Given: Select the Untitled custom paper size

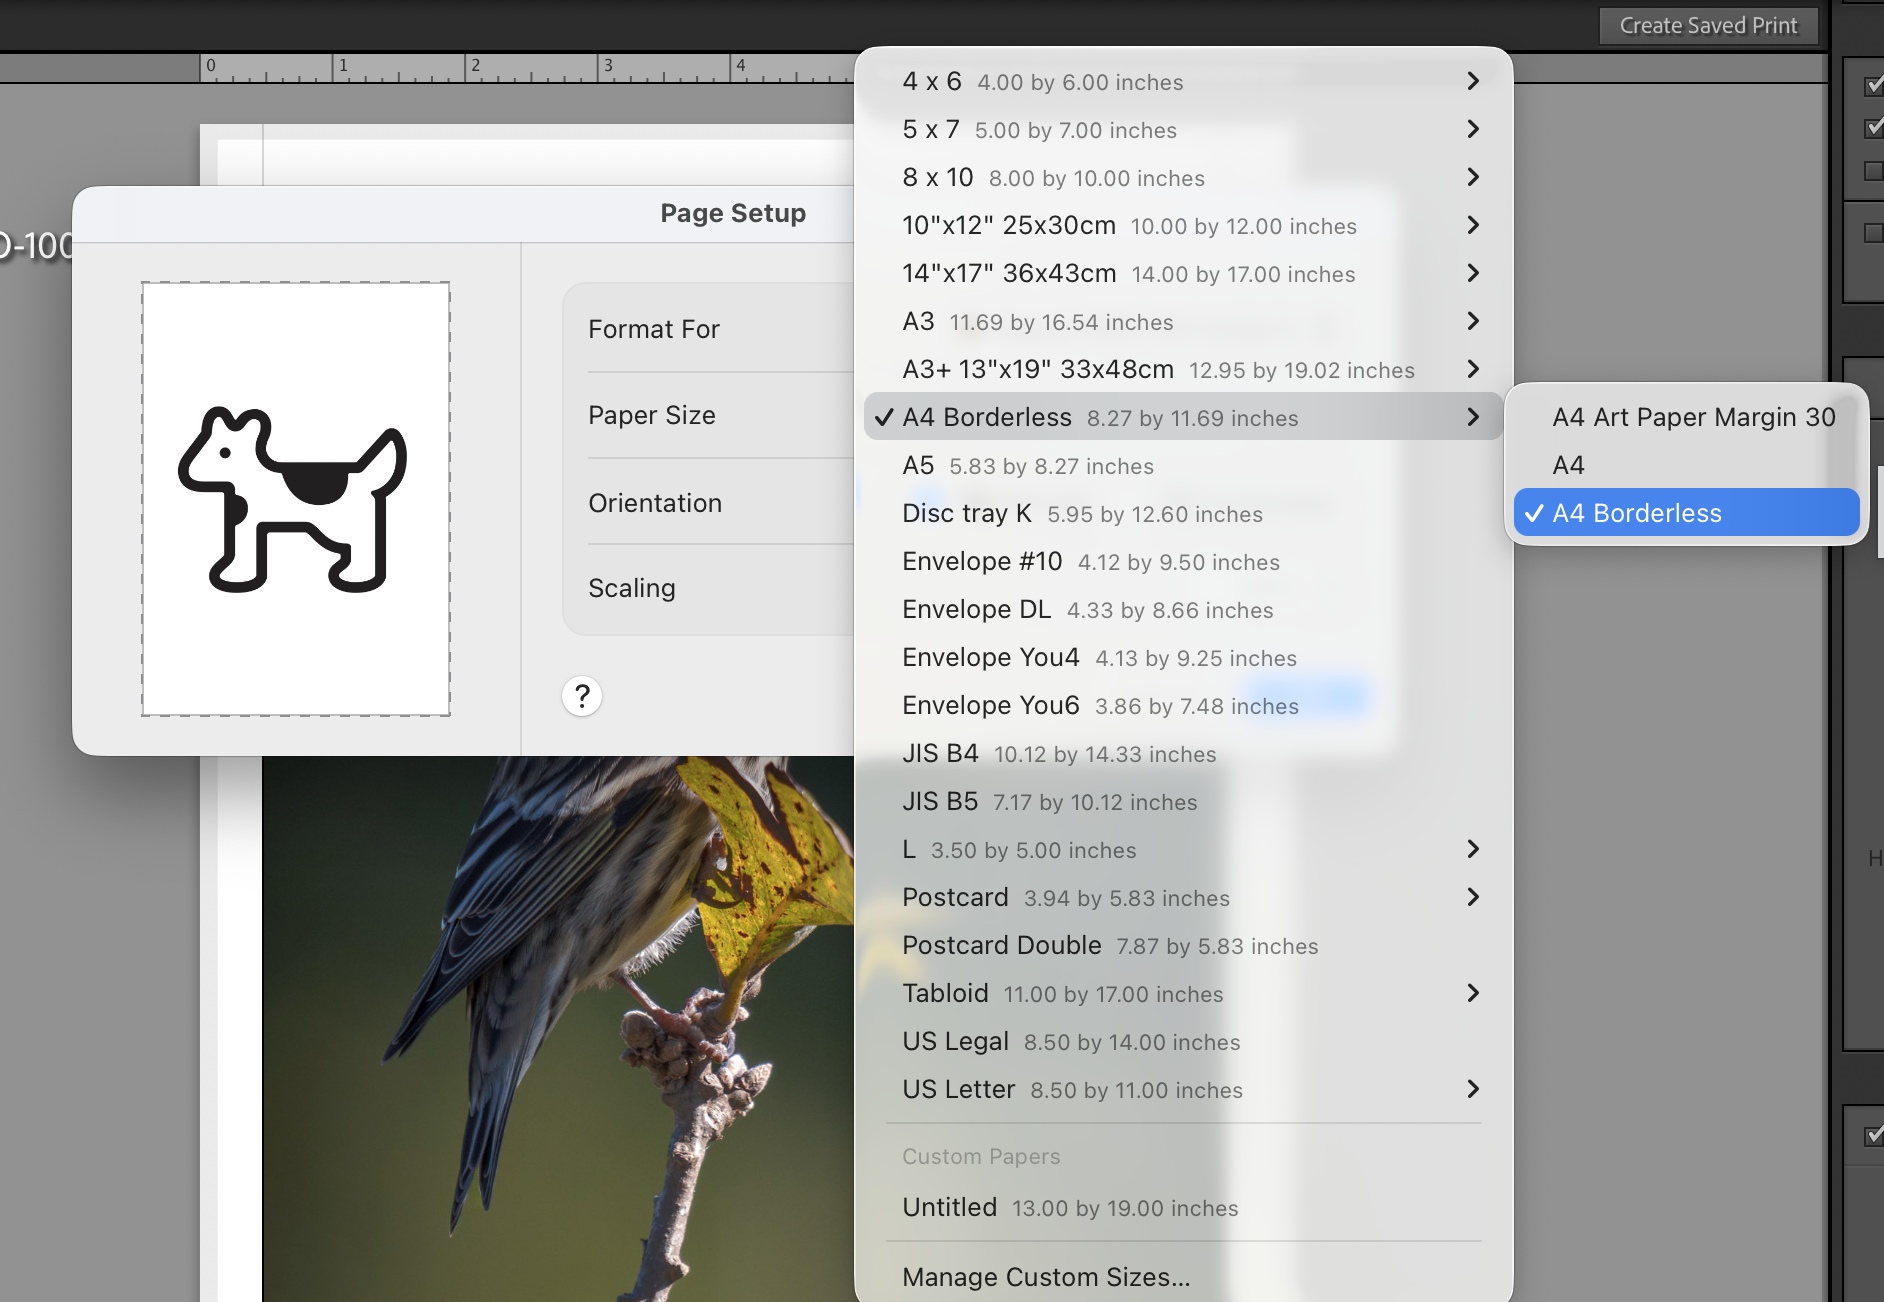Looking at the screenshot, I should click(1069, 1208).
